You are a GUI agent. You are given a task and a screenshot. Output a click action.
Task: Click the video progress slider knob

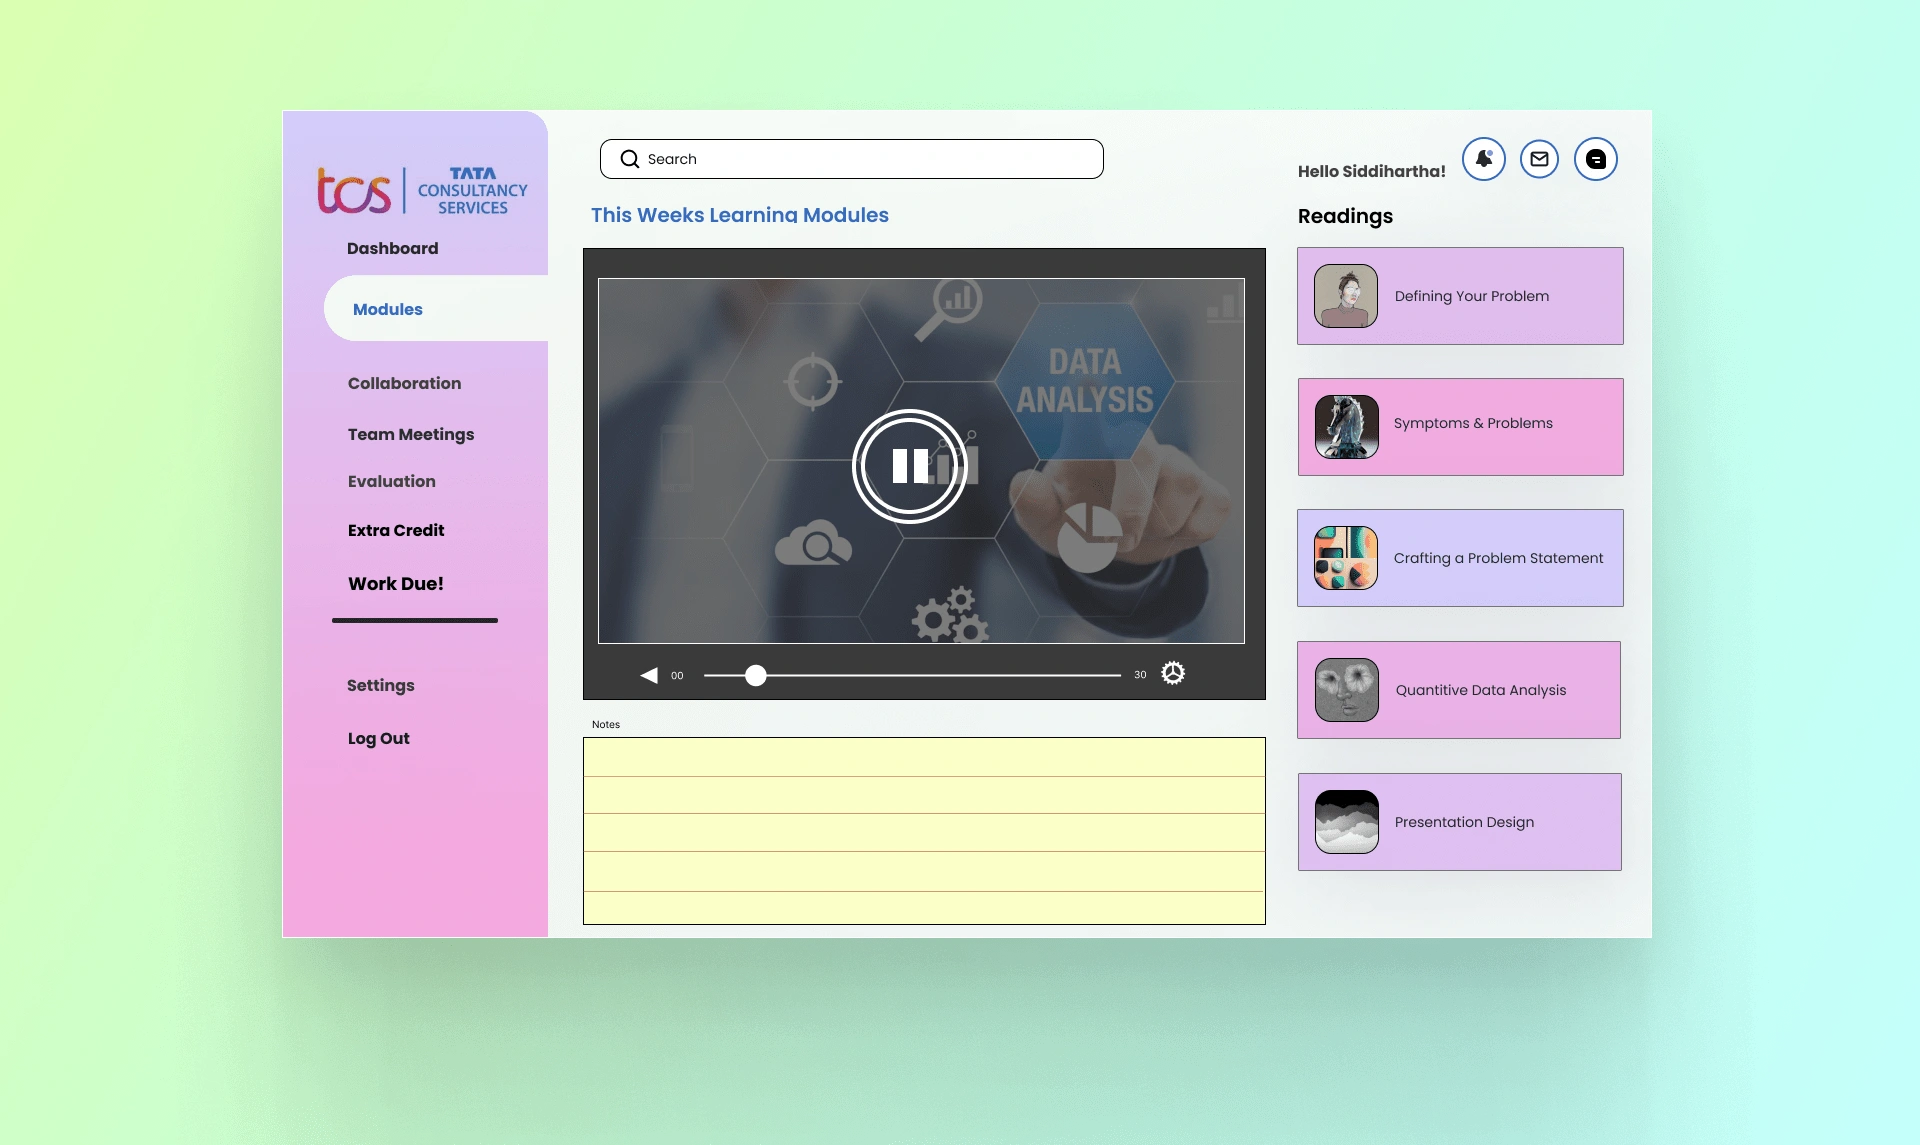[x=756, y=676]
